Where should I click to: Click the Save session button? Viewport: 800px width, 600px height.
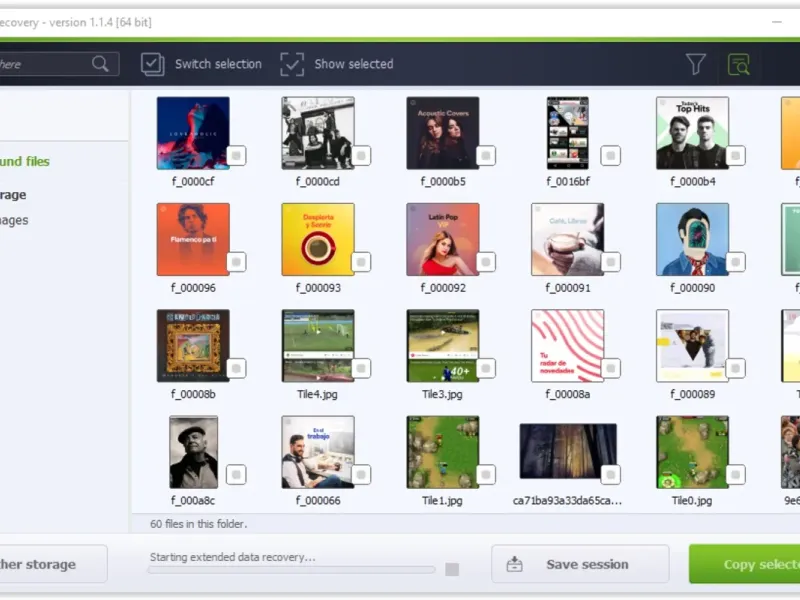(580, 564)
